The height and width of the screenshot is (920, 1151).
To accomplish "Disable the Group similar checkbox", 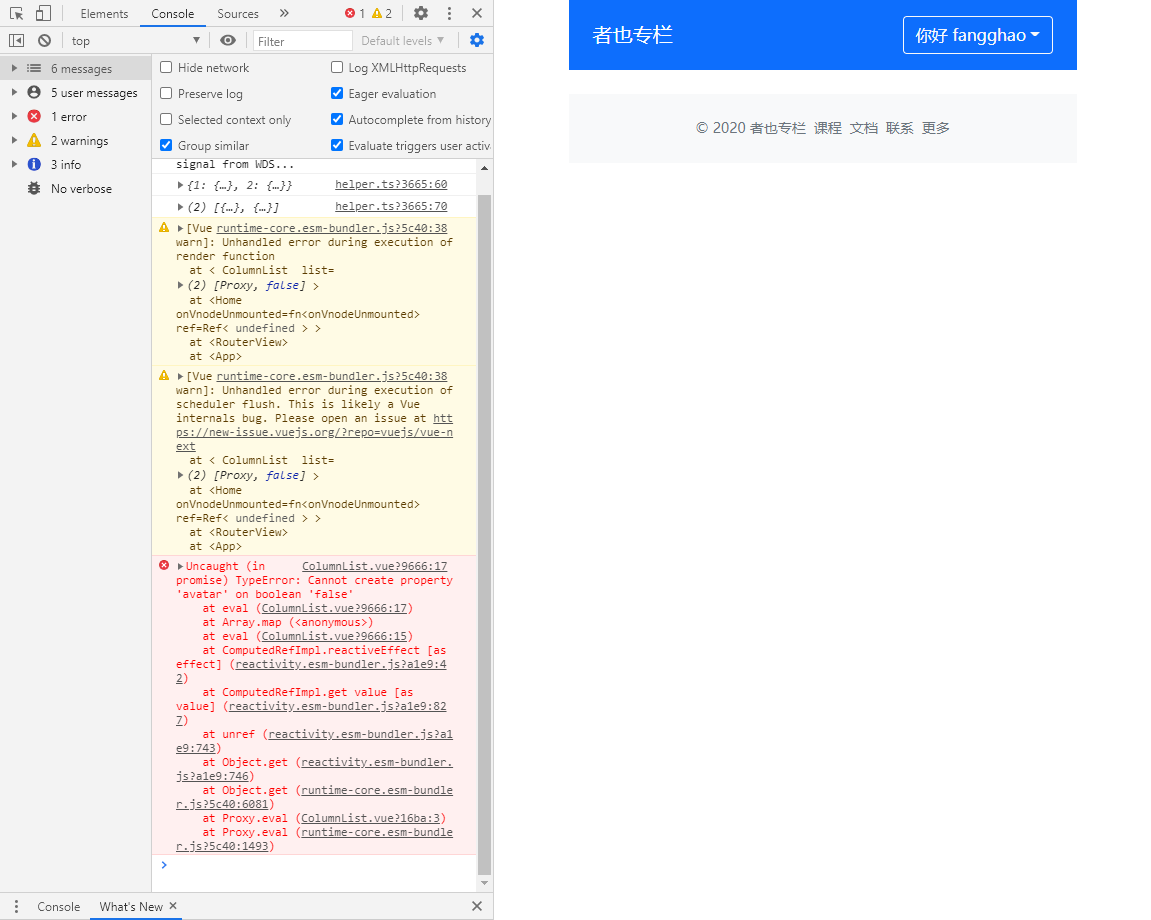I will 167,145.
